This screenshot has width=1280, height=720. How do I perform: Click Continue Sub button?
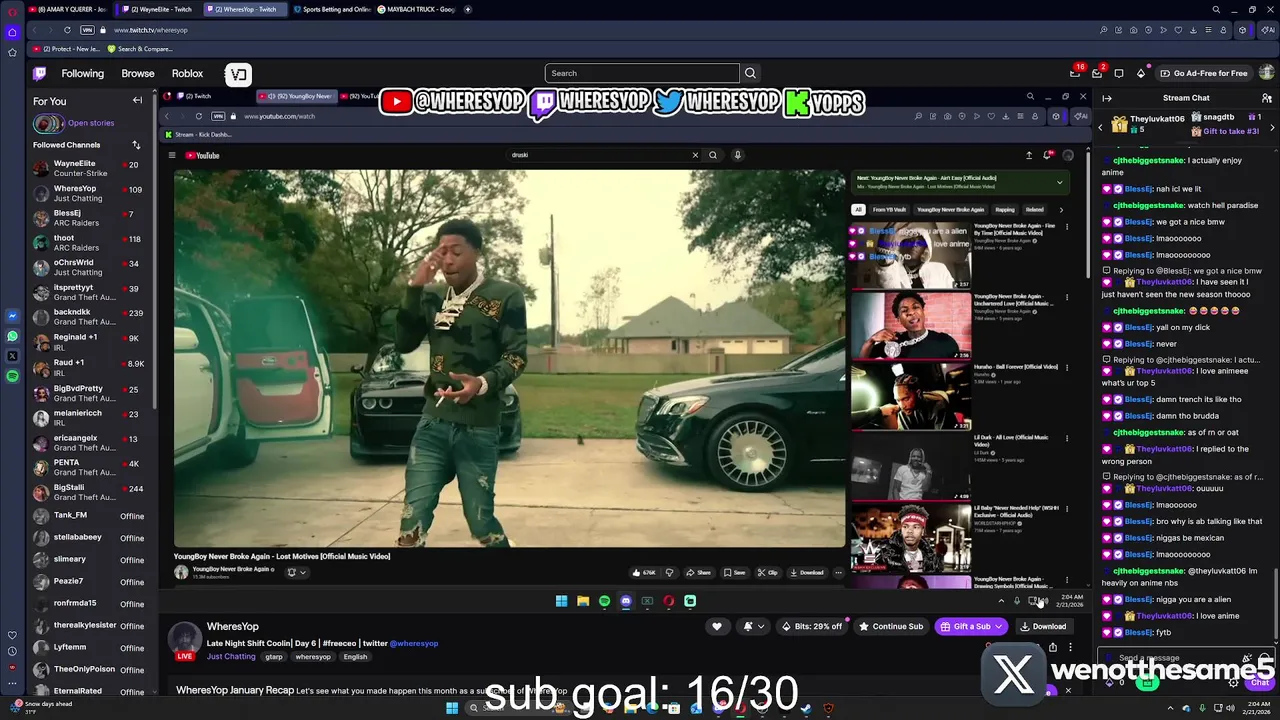tap(891, 626)
